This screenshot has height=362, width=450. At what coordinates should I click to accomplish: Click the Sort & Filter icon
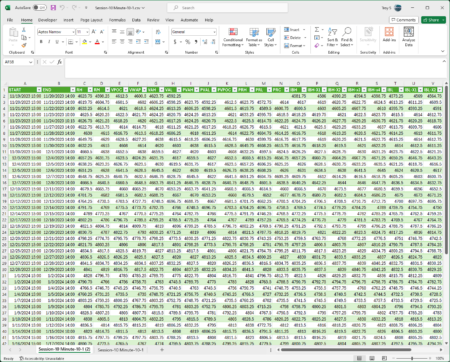coord(332,37)
